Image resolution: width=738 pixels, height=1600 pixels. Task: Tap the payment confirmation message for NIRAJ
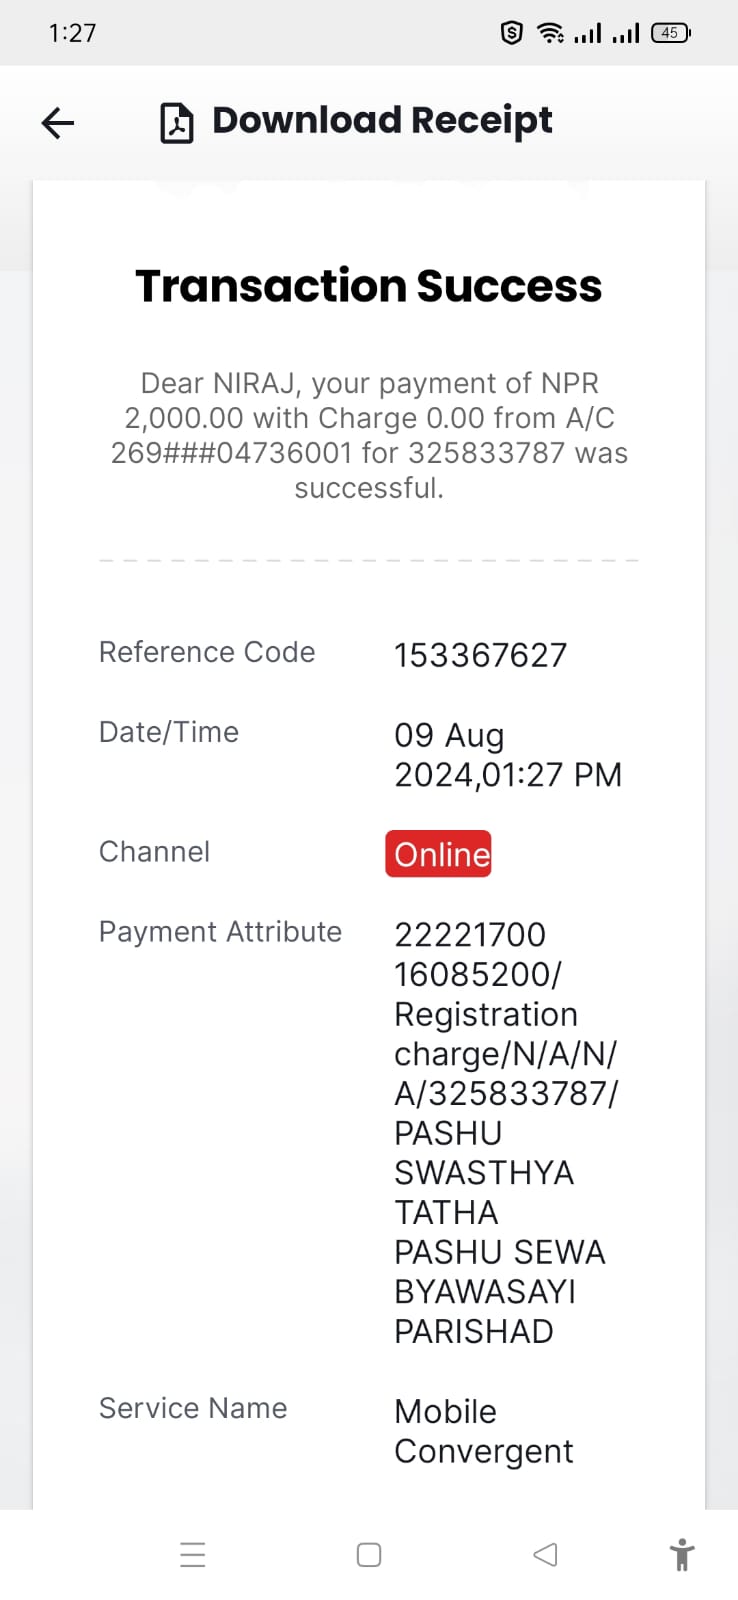point(369,435)
